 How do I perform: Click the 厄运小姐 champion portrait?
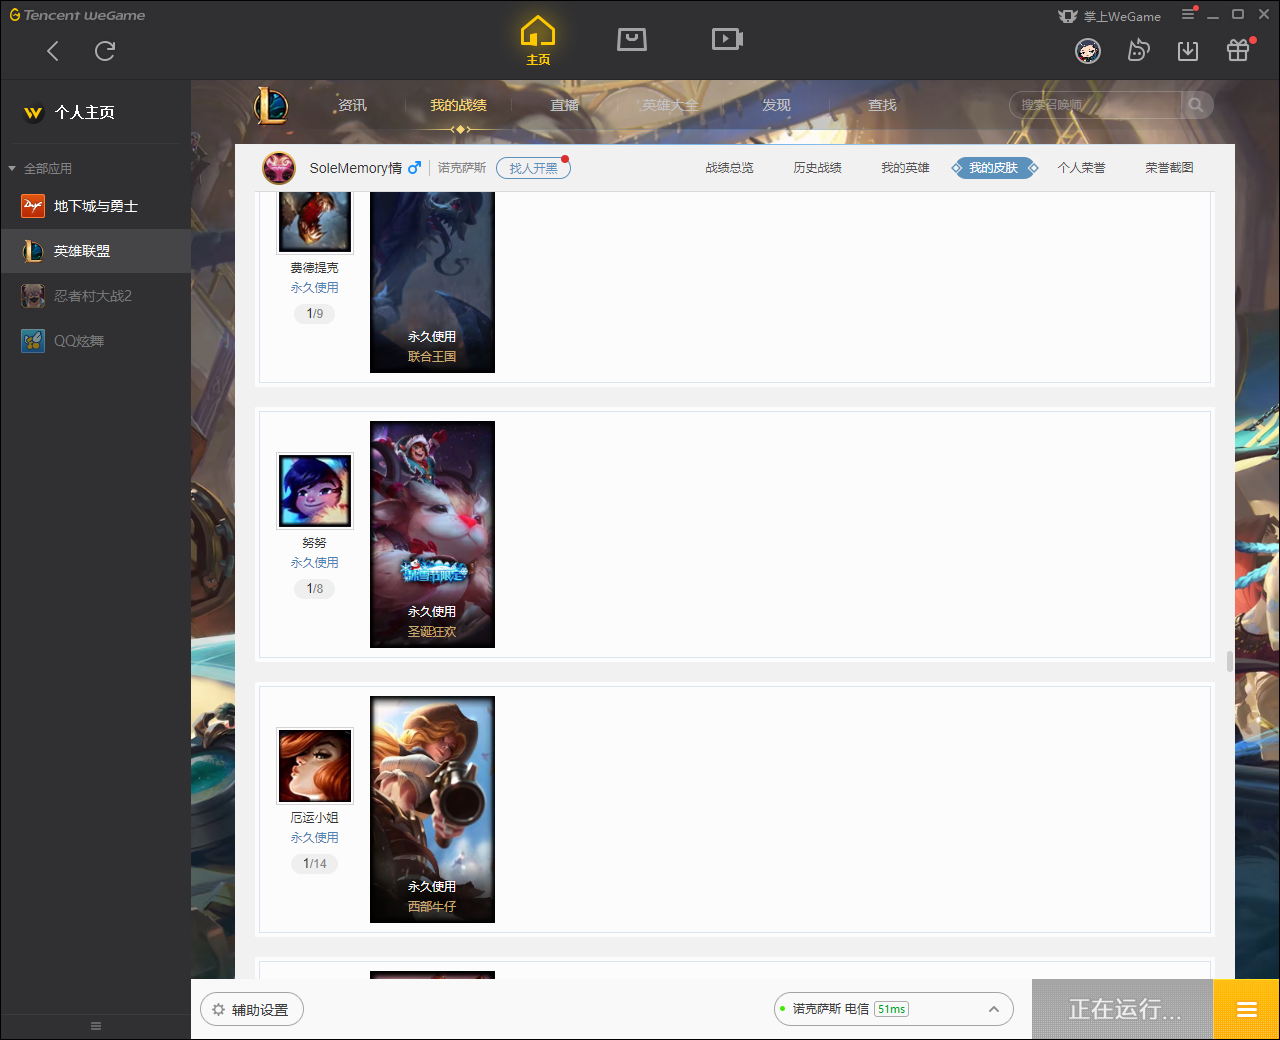click(315, 765)
